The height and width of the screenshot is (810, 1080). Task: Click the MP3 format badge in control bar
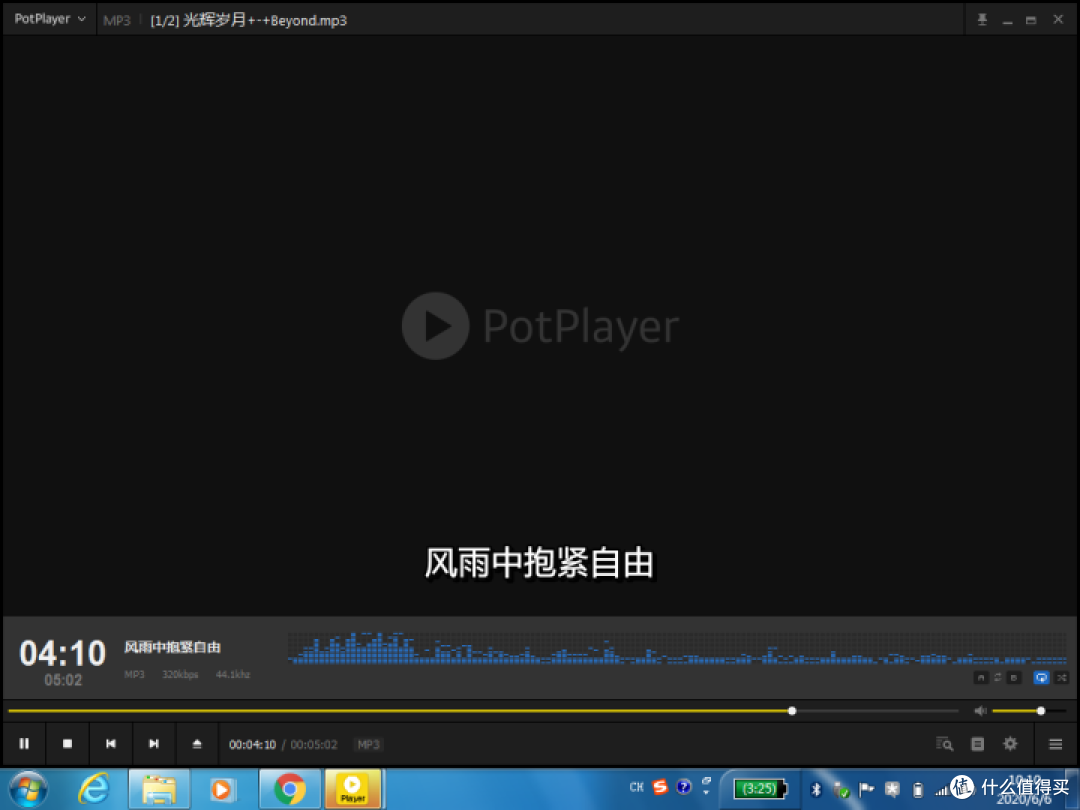pos(368,745)
